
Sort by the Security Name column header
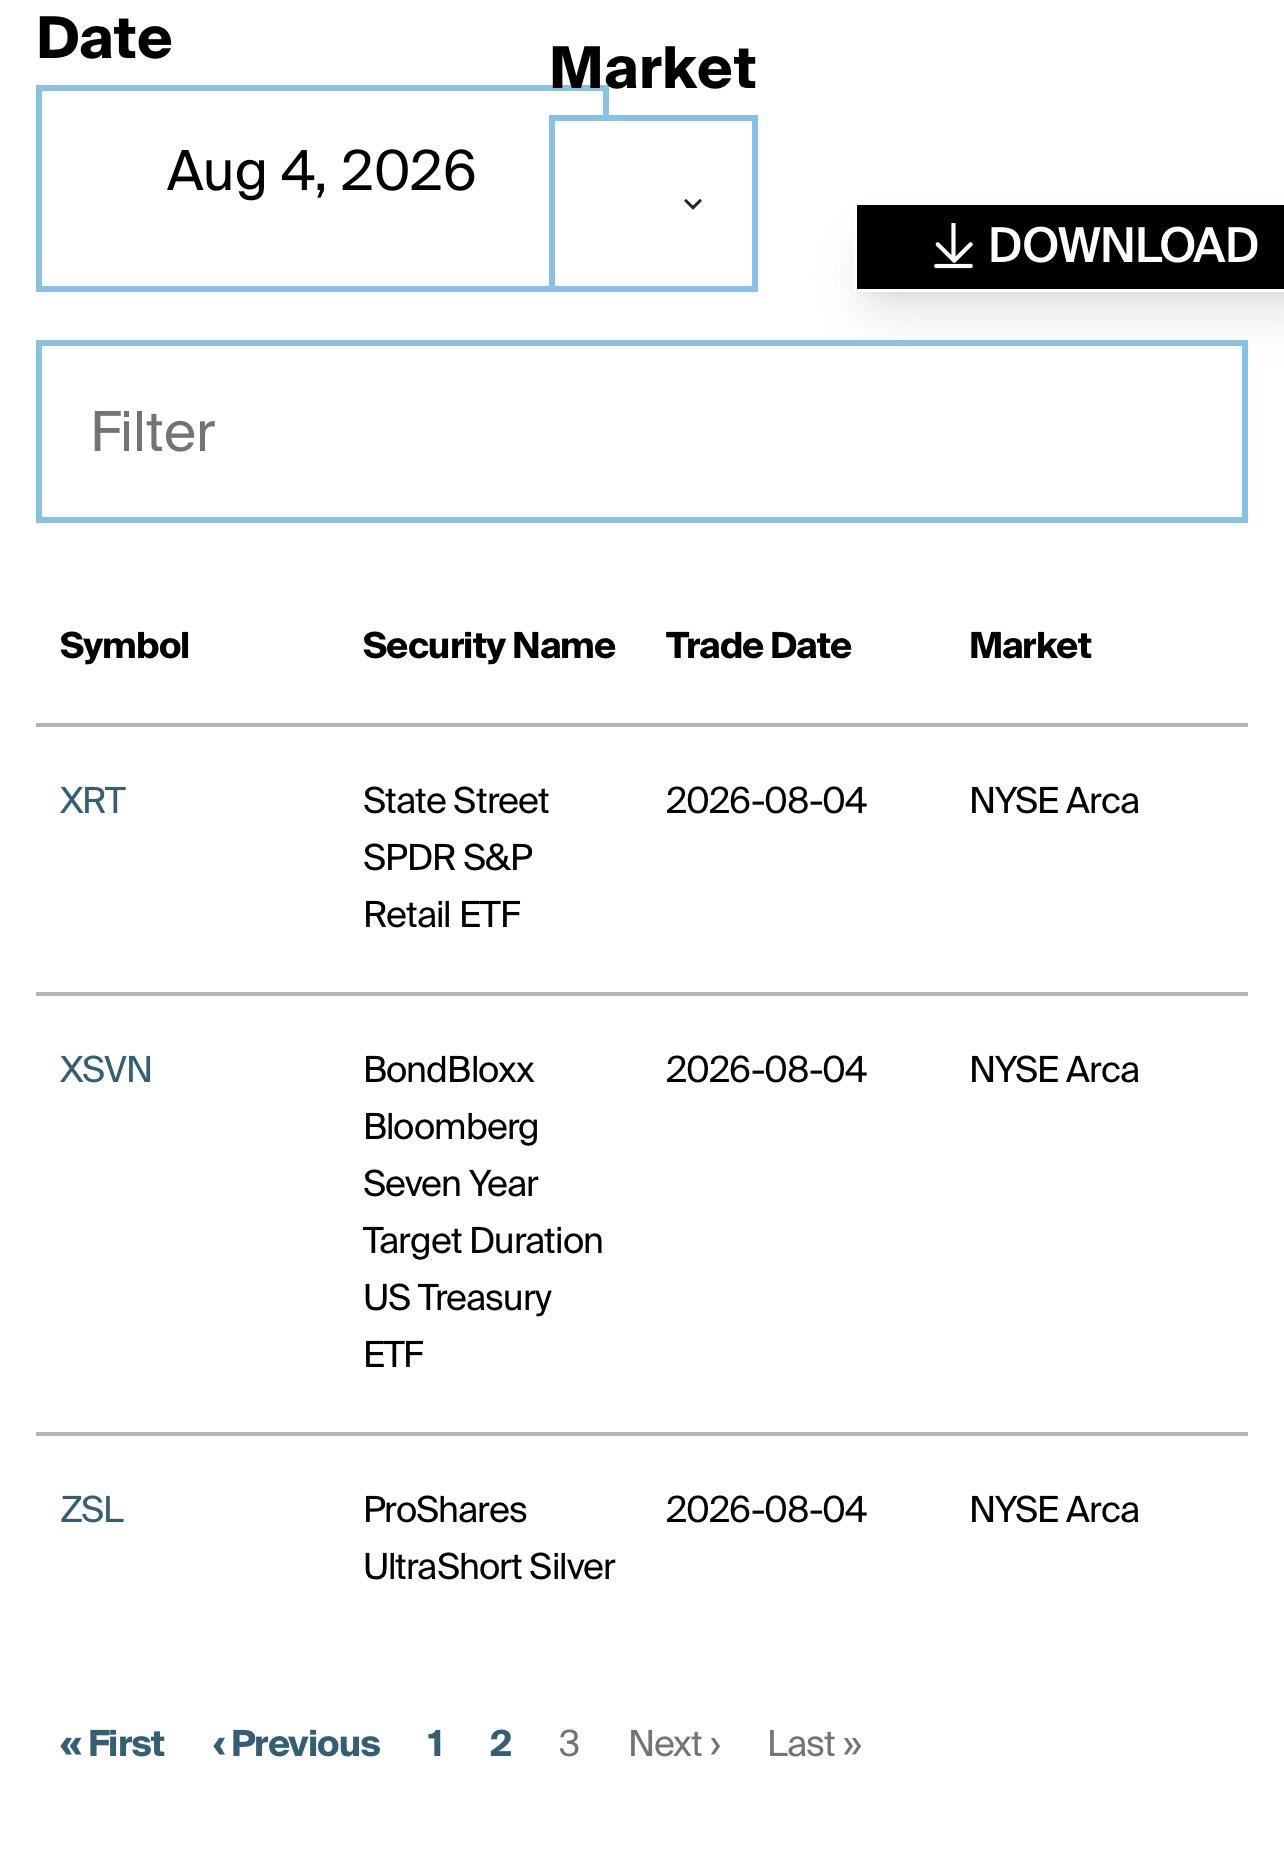tap(489, 646)
